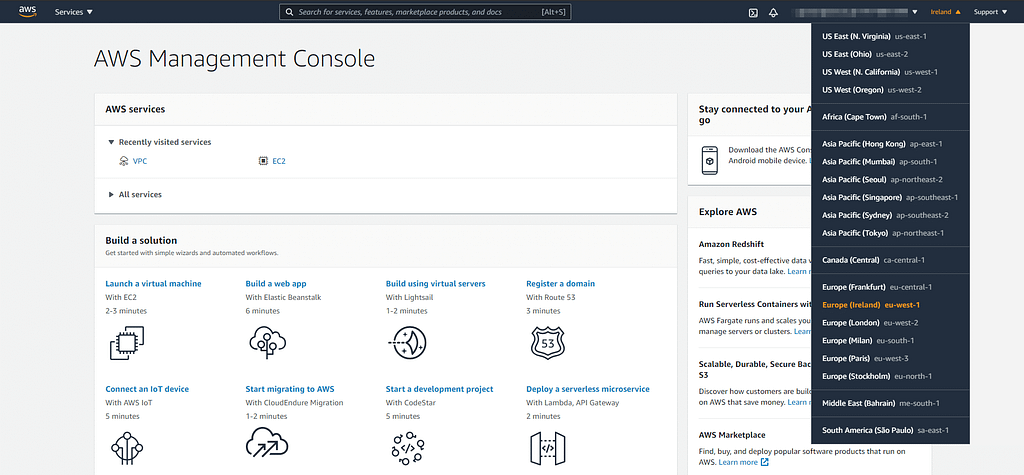The image size is (1024, 475).
Task: Select Europe (Stockholm) region
Action: pos(890,376)
